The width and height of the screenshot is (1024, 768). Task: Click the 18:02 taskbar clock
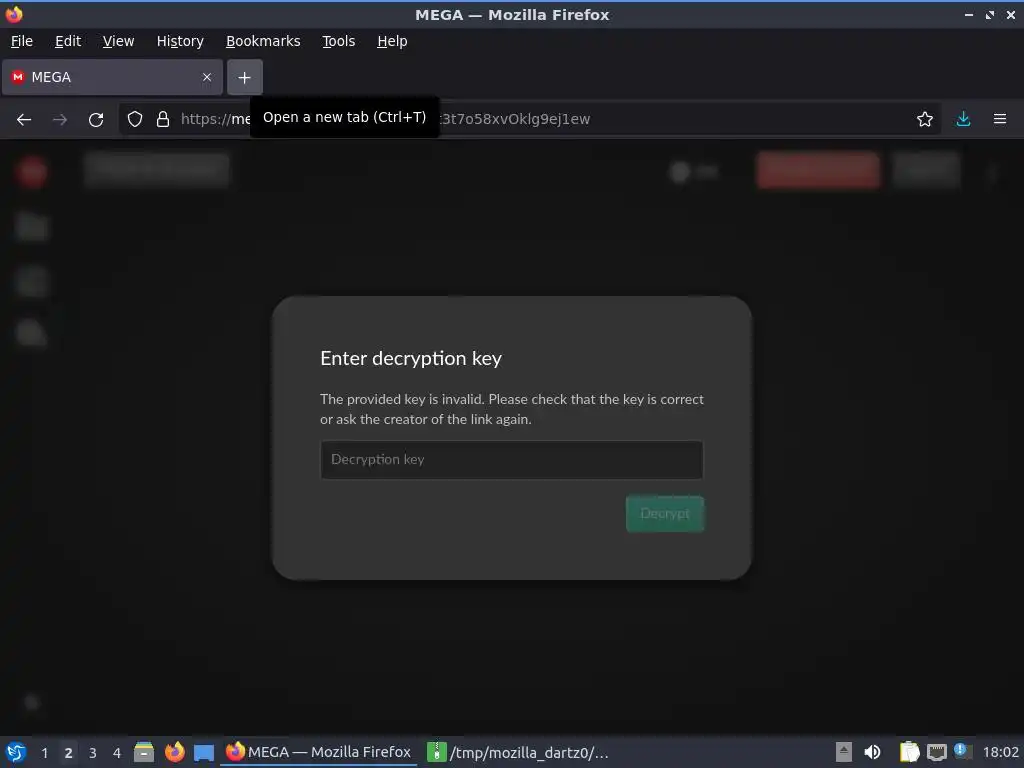click(1000, 752)
